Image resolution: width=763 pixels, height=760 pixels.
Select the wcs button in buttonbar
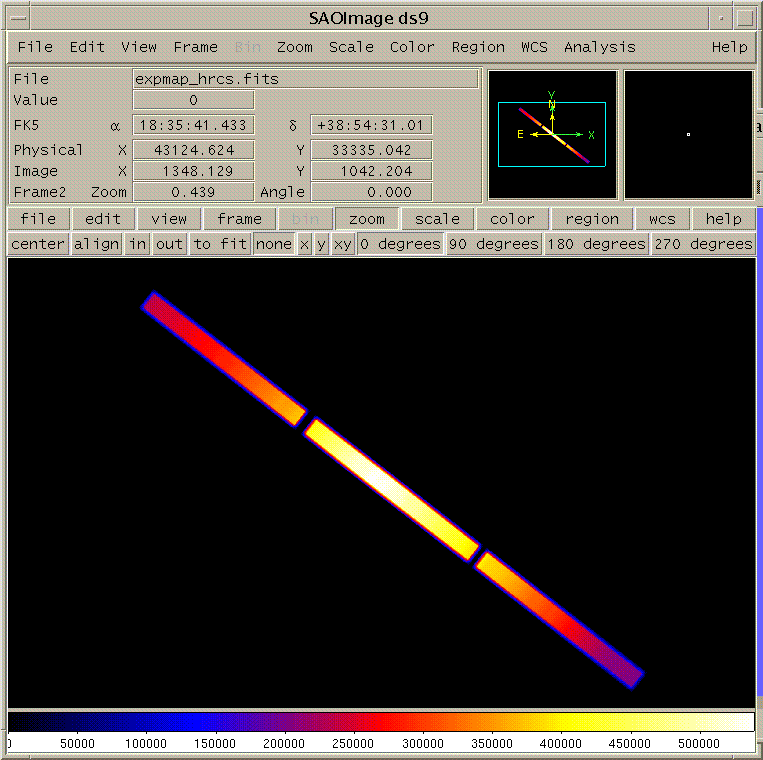662,219
